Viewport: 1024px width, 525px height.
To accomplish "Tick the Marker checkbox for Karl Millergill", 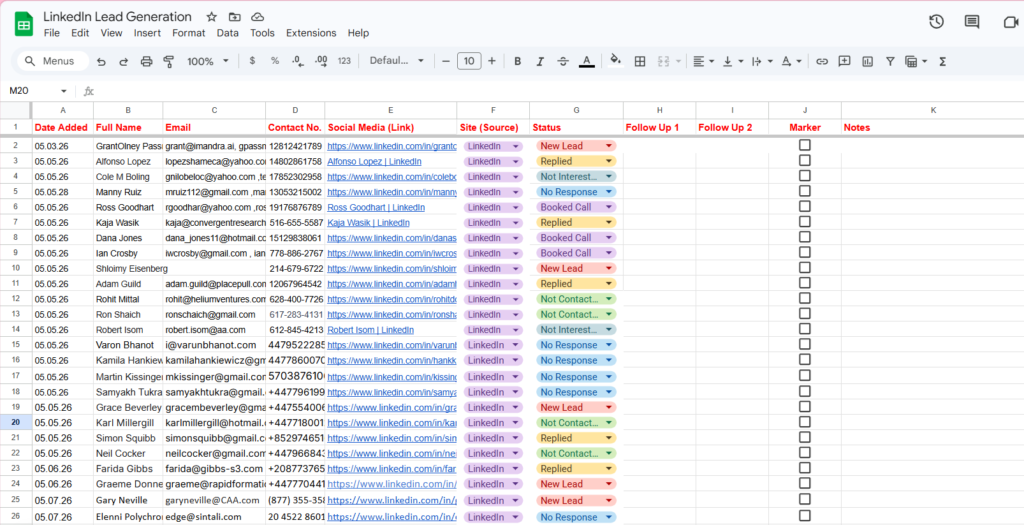I will pos(805,422).
